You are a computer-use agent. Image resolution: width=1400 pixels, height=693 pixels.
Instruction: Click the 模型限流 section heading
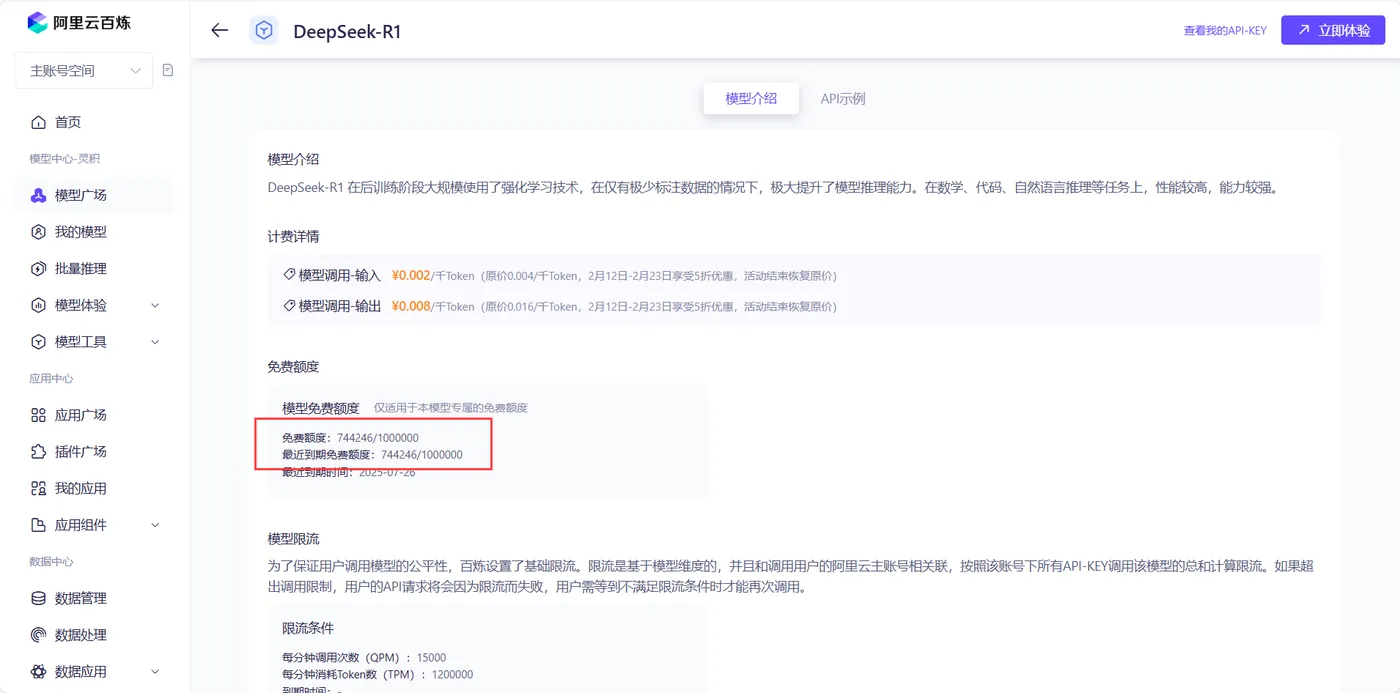click(293, 539)
